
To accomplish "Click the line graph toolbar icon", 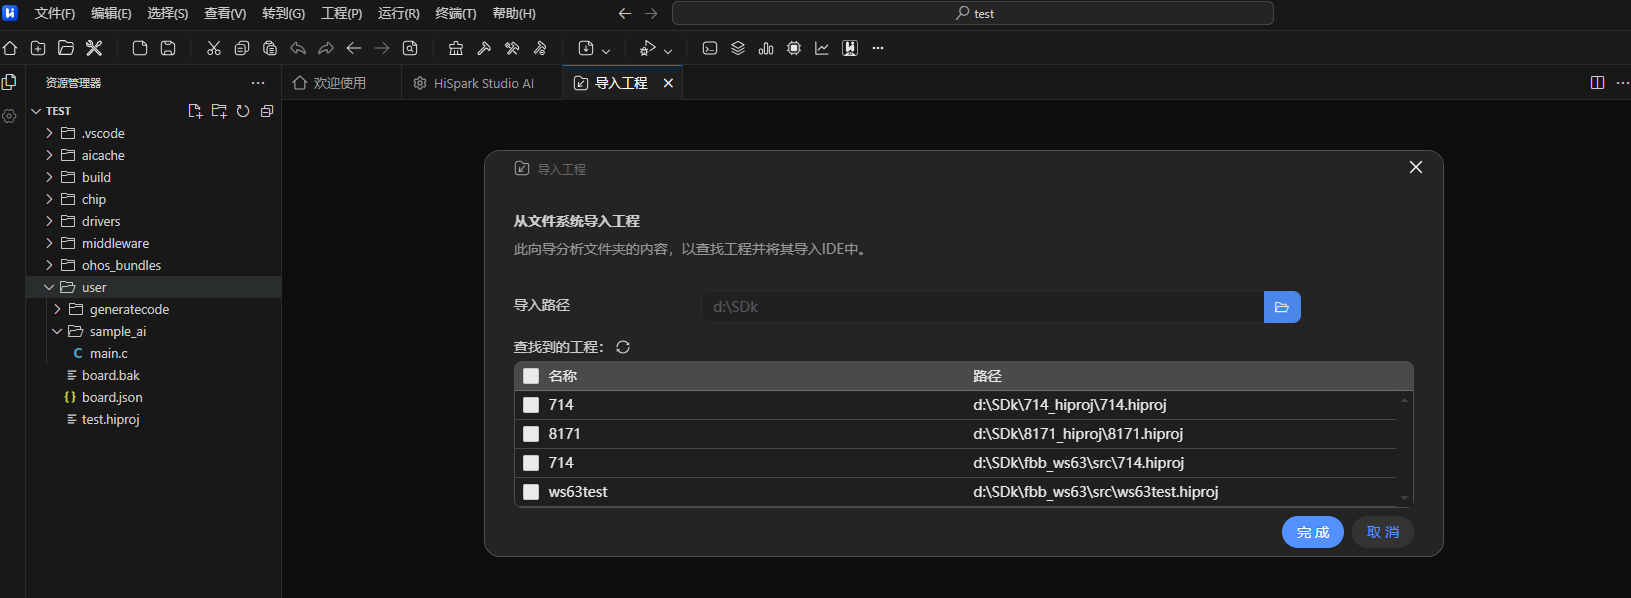I will tap(822, 48).
